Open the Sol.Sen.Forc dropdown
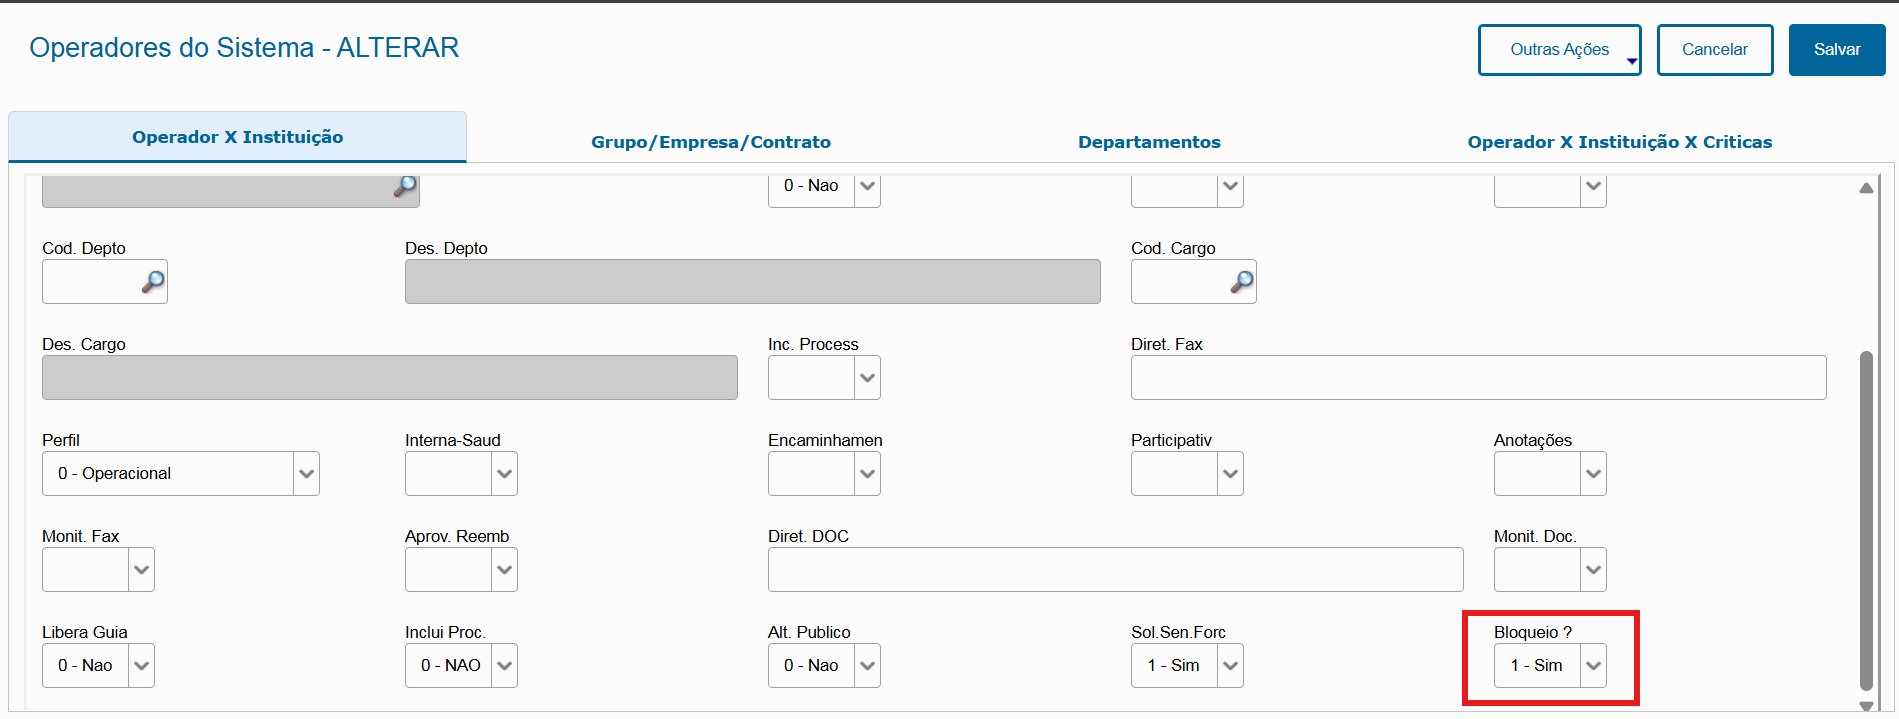Viewport: 1899px width, 719px height. (x=1230, y=666)
